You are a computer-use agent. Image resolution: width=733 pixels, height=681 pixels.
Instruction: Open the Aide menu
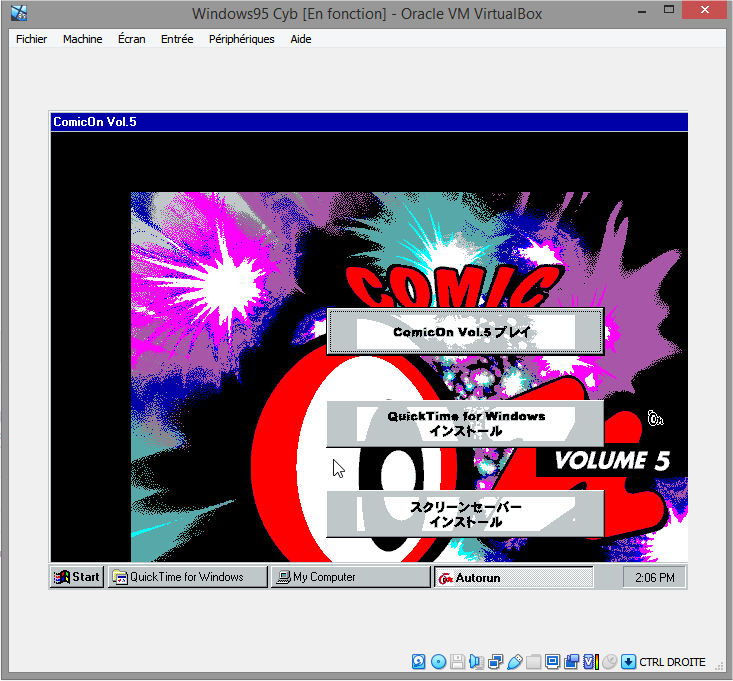point(301,39)
